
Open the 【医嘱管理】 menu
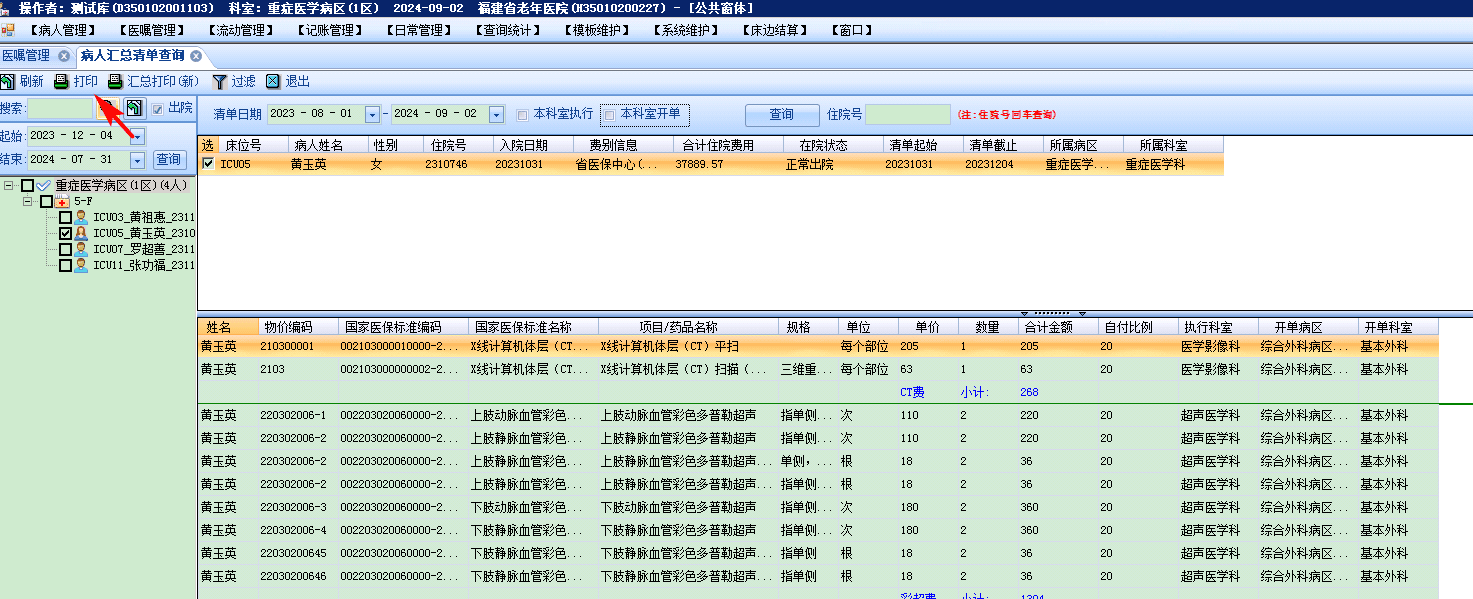pyautogui.click(x=152, y=30)
